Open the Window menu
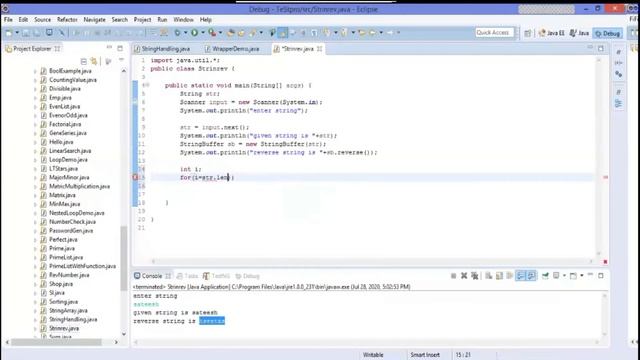The width and height of the screenshot is (640, 360). coord(183,19)
